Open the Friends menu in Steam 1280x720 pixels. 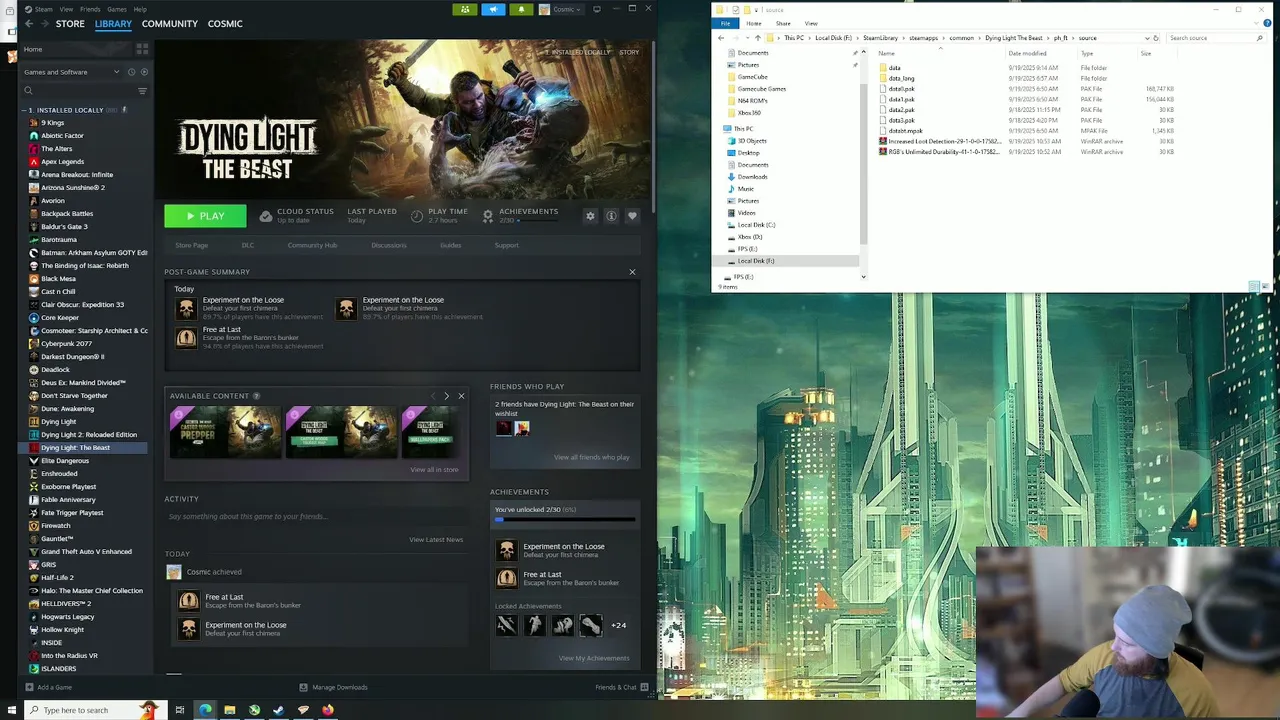click(x=90, y=9)
